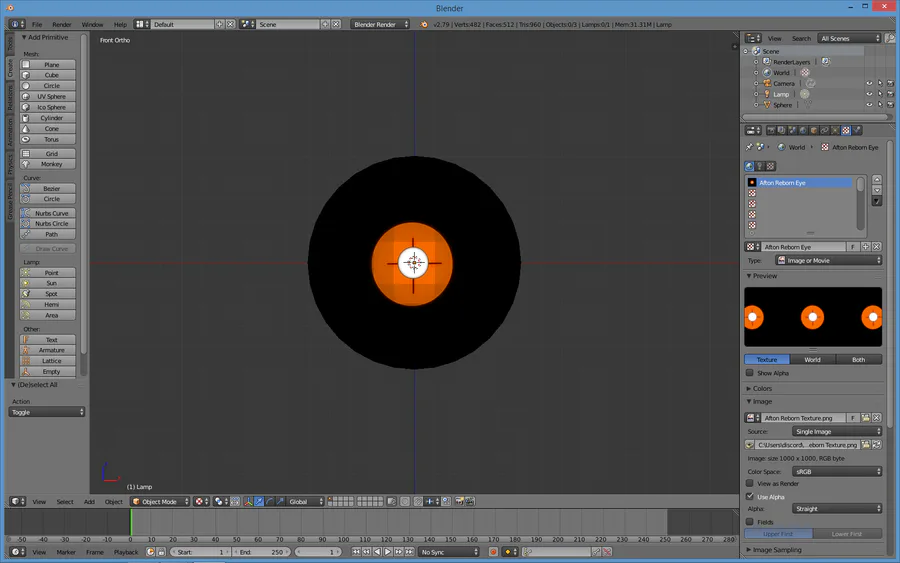Open the Physics properties tab icon
The height and width of the screenshot is (563, 900).
click(x=858, y=131)
